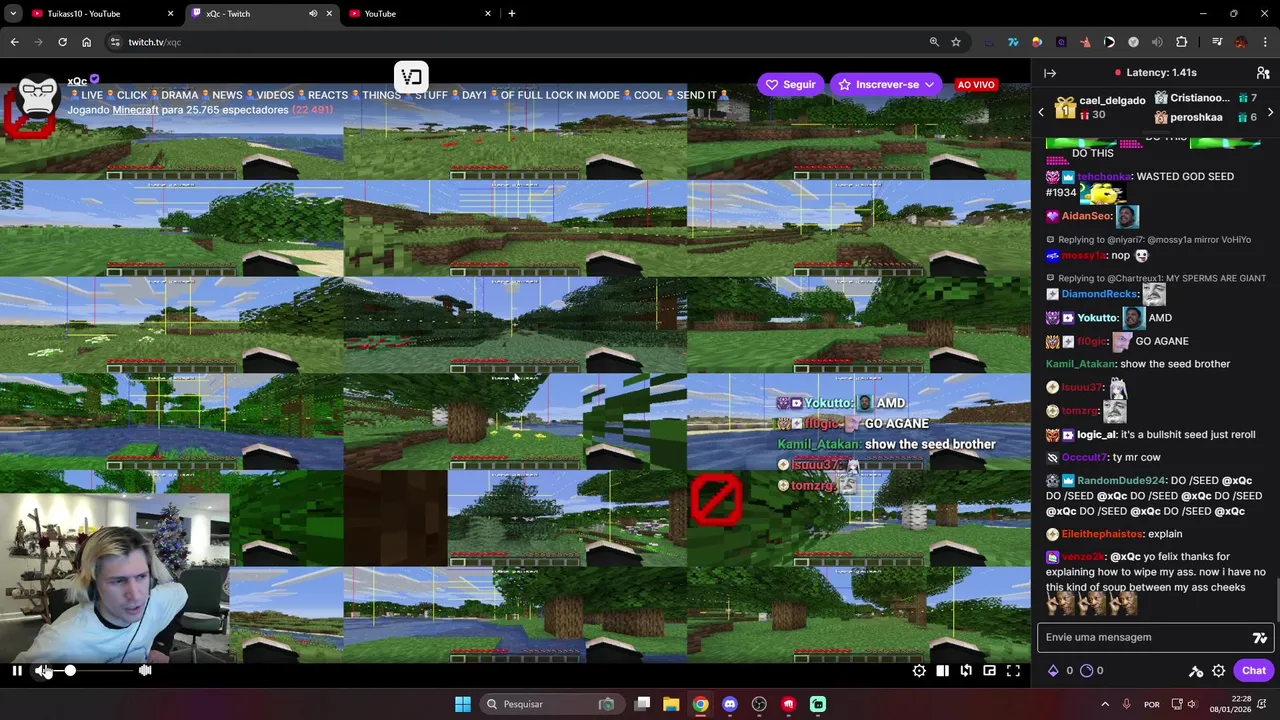
Task: Open a new browser tab
Action: (512, 14)
